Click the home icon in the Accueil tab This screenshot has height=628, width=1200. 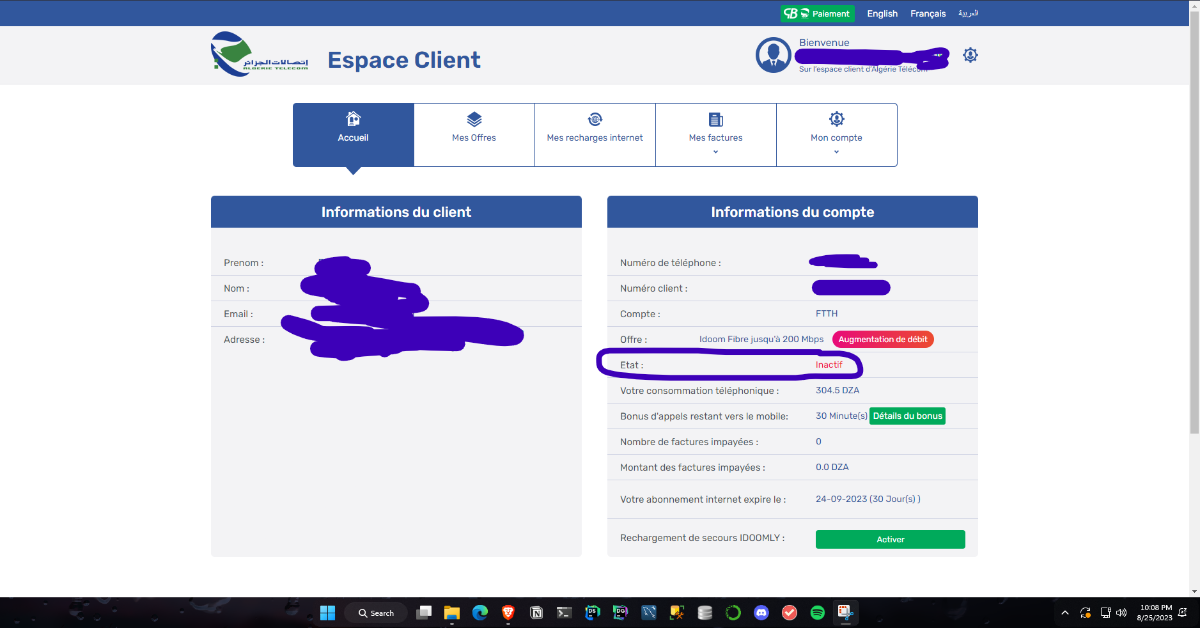pos(352,119)
